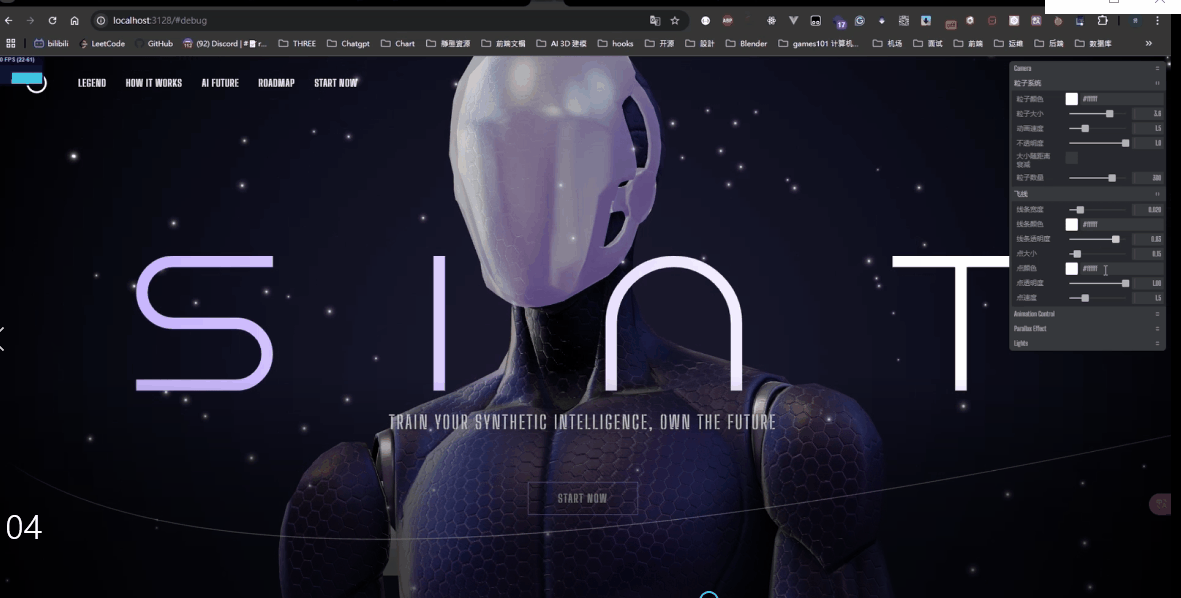This screenshot has height=598, width=1181.
Task: Open the games101 bookmarks folder
Action: point(818,44)
